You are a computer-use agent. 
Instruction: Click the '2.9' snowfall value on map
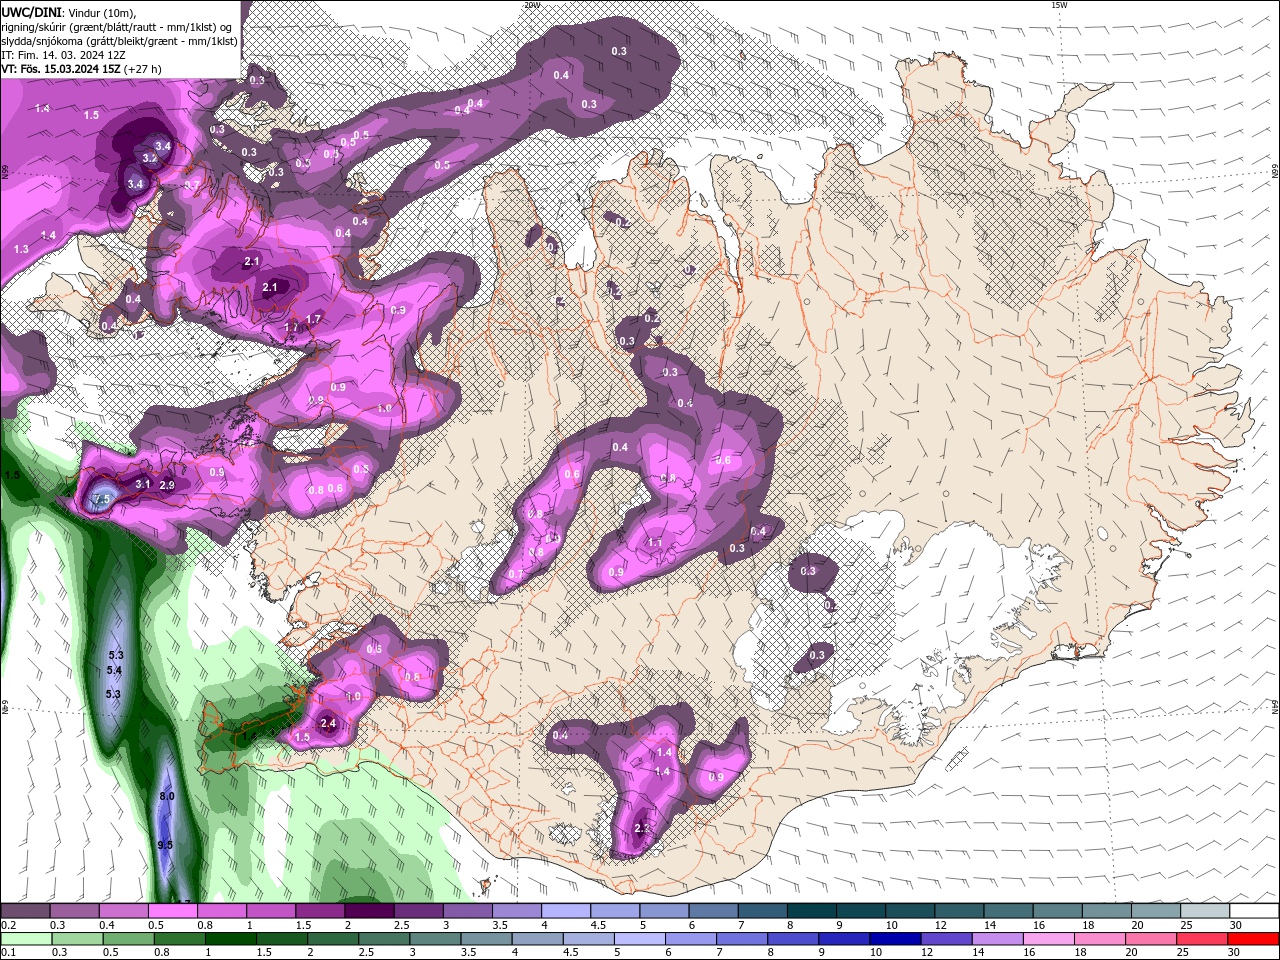point(167,485)
